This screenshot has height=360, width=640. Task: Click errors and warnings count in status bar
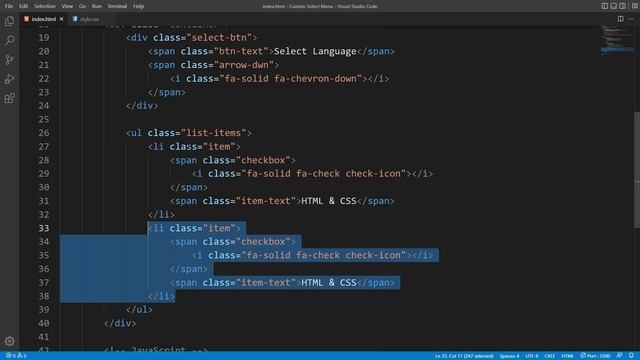[16, 356]
